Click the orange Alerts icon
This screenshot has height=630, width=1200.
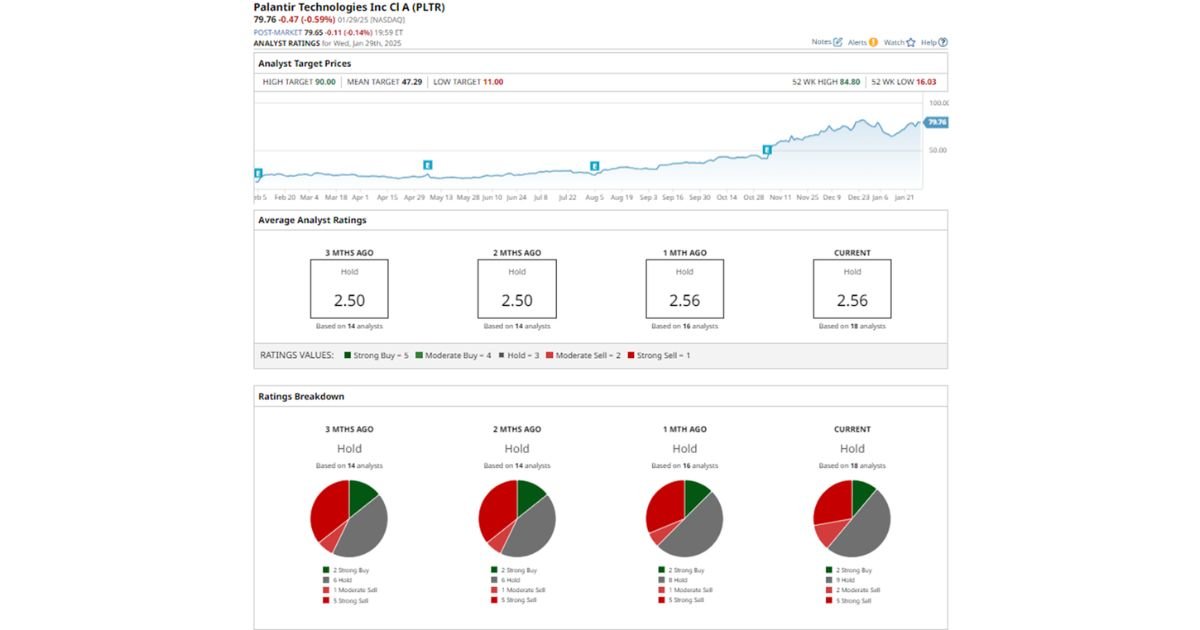tap(873, 42)
